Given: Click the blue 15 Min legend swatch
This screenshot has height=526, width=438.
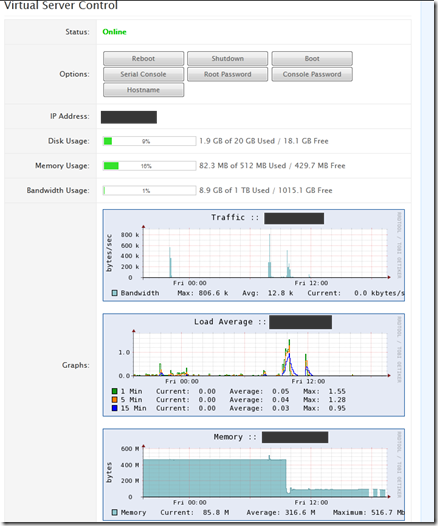Looking at the screenshot, I should [x=115, y=408].
